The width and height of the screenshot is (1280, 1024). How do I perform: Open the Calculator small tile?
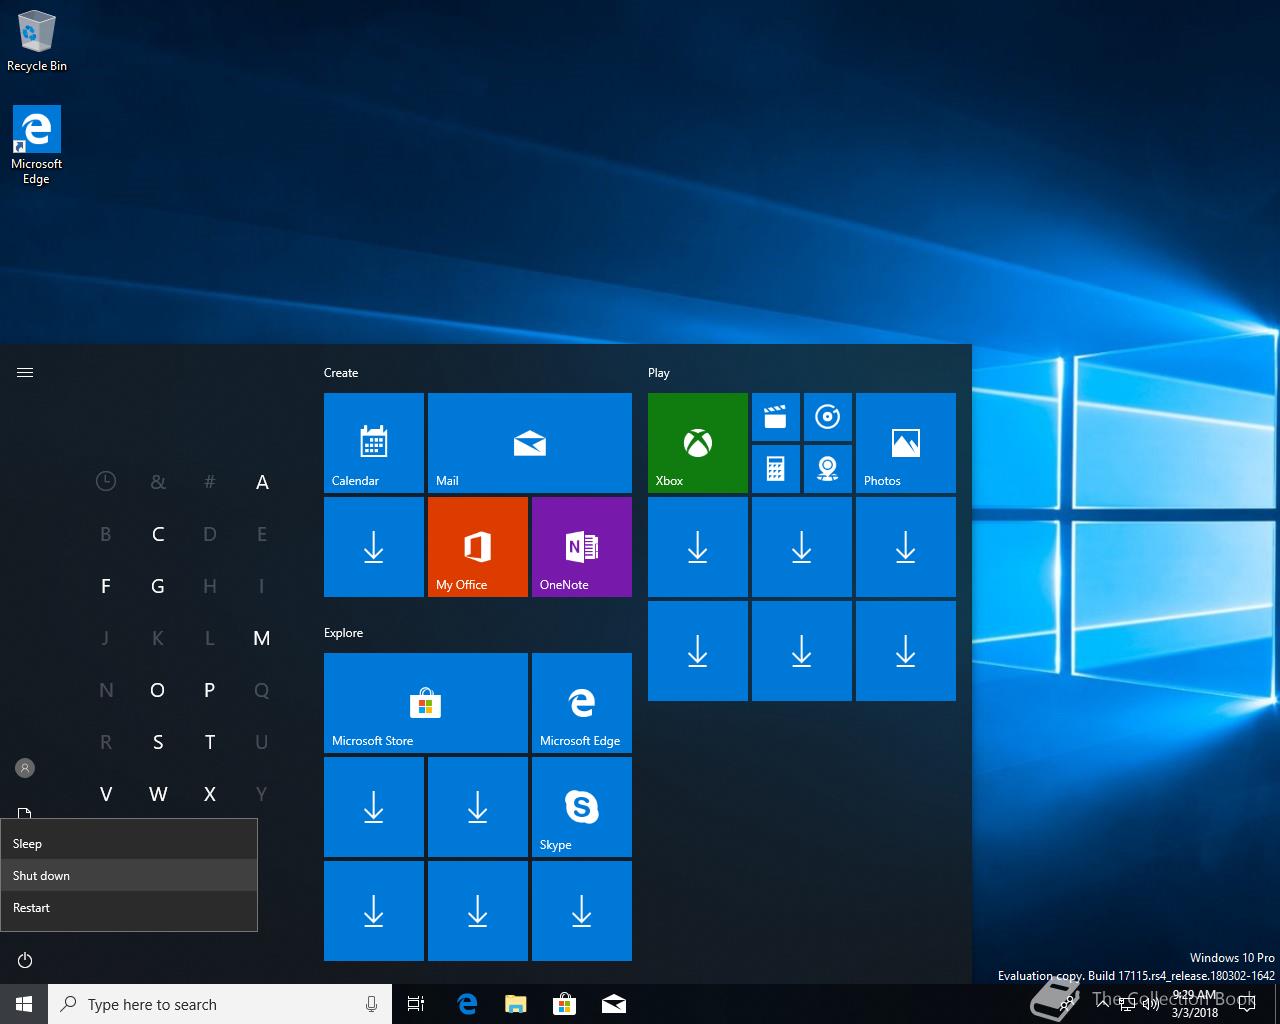[776, 469]
